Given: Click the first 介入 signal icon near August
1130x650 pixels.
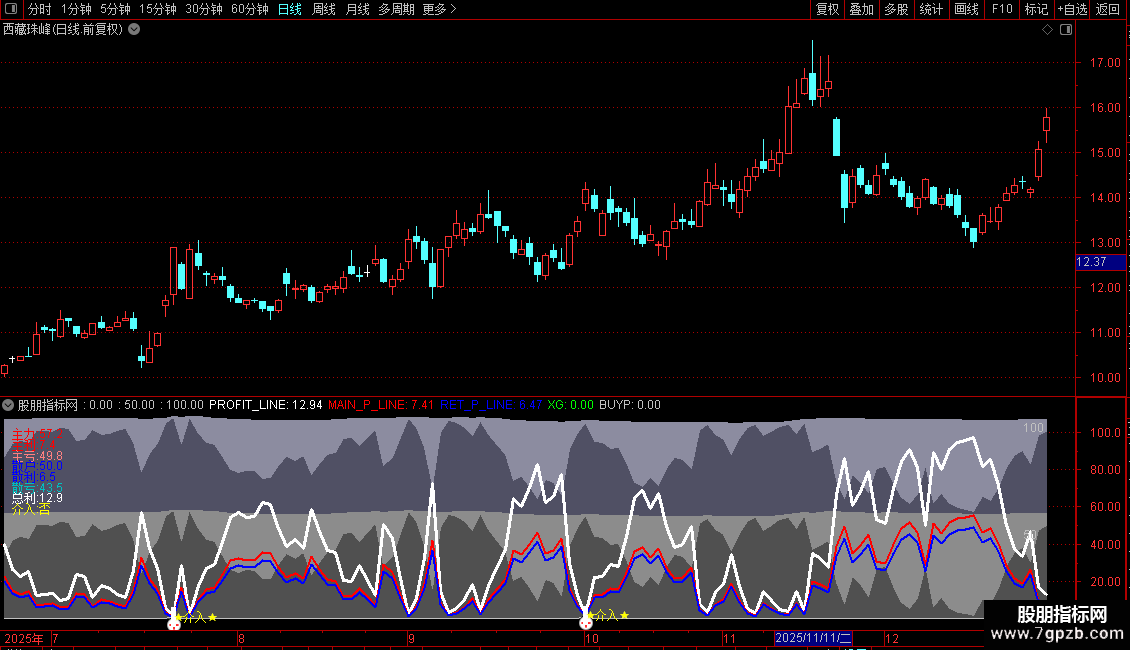Looking at the screenshot, I should click(x=174, y=624).
